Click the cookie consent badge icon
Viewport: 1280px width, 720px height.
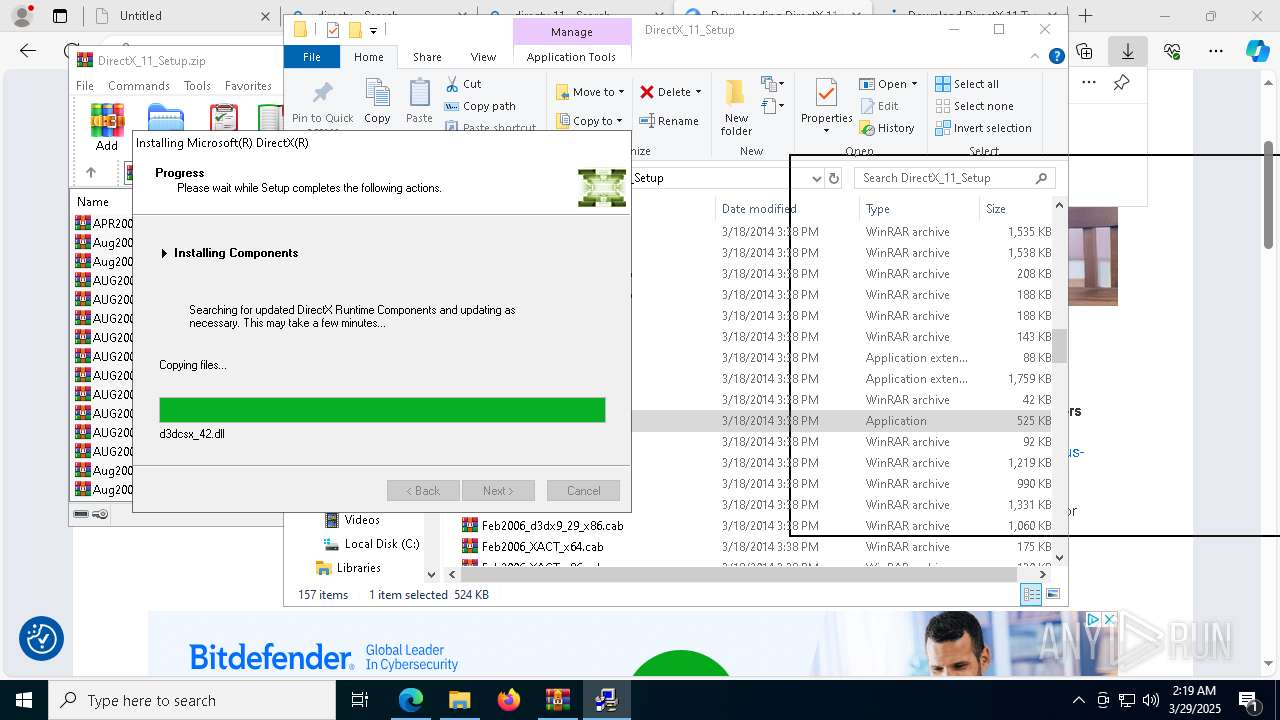(42, 639)
